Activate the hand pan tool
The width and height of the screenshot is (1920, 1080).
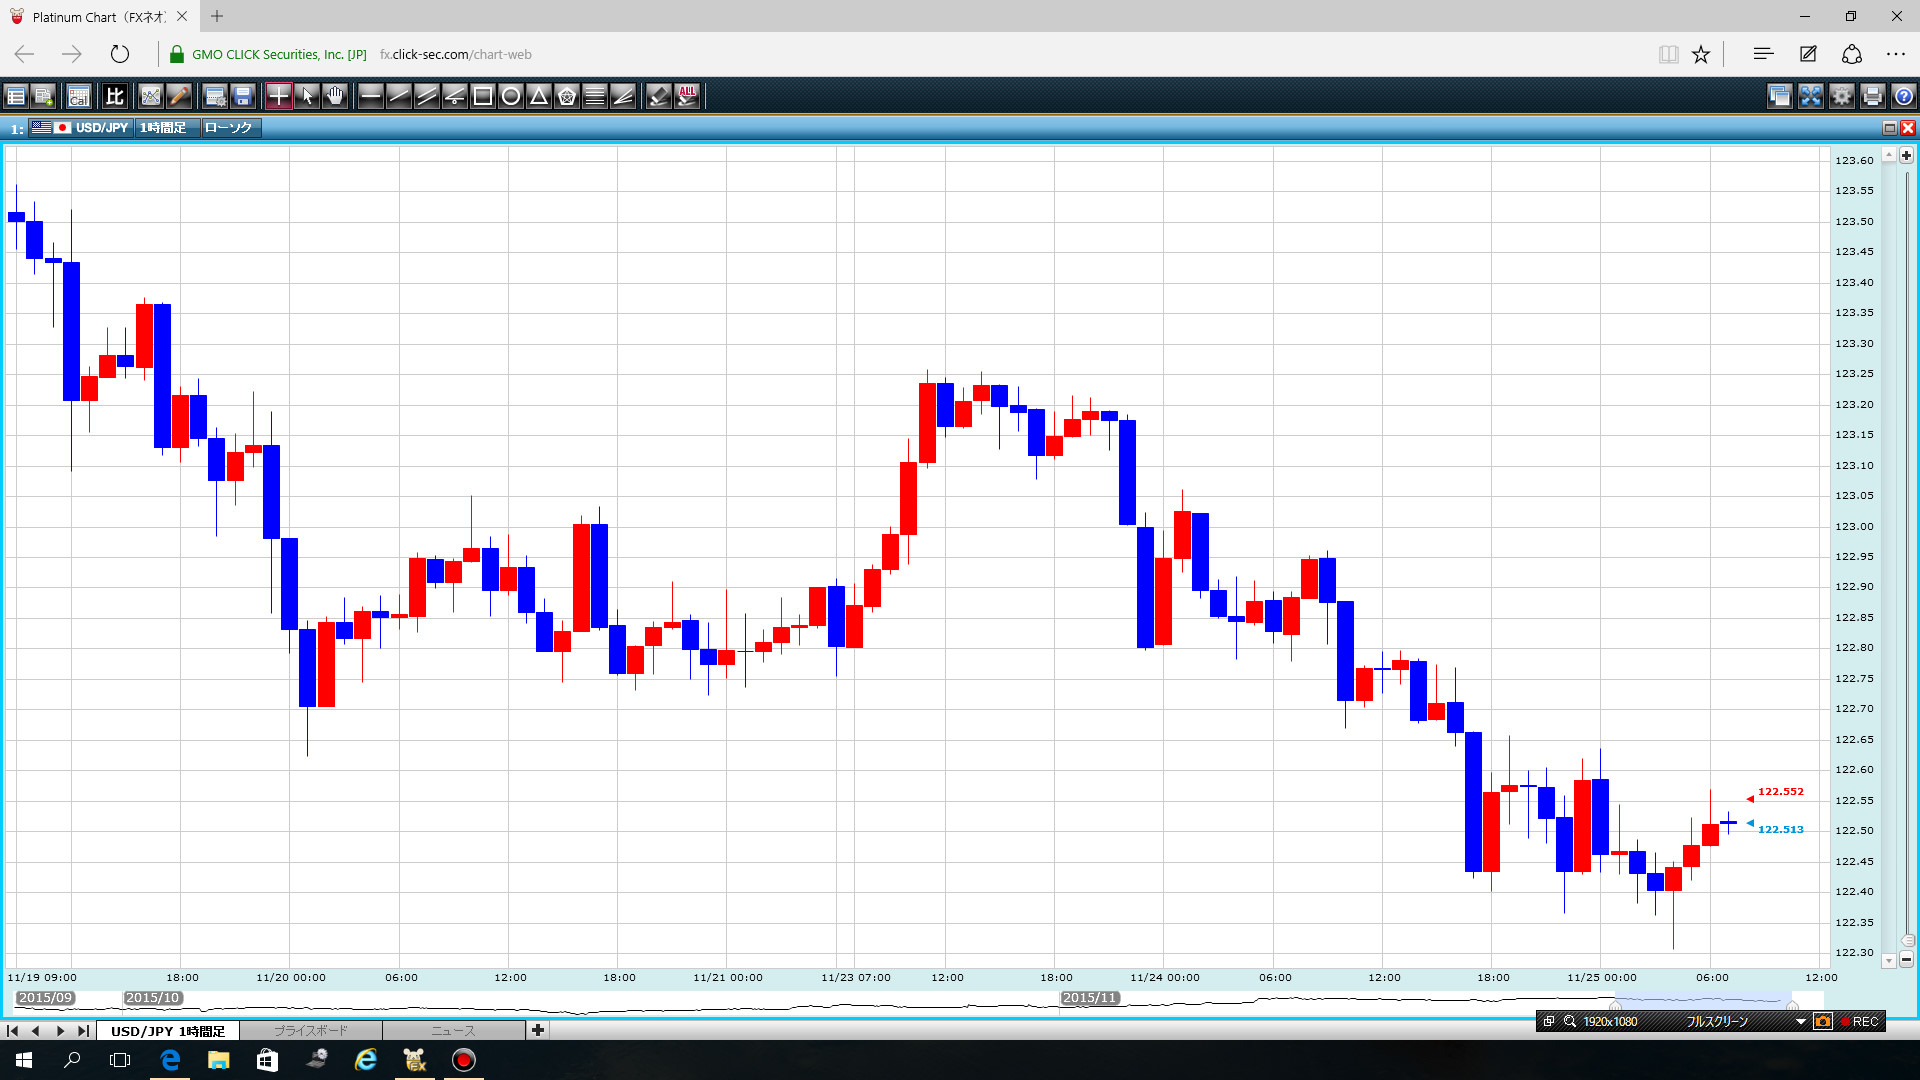(x=335, y=96)
